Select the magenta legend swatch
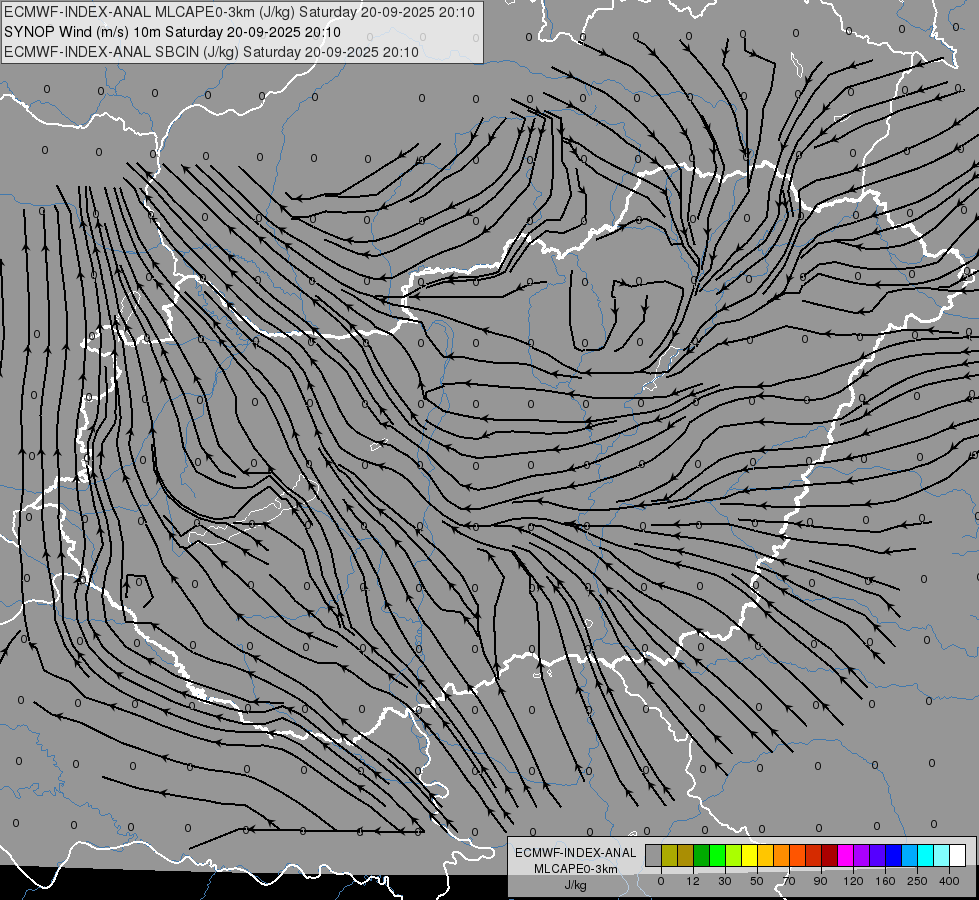The height and width of the screenshot is (900, 979). click(x=846, y=855)
